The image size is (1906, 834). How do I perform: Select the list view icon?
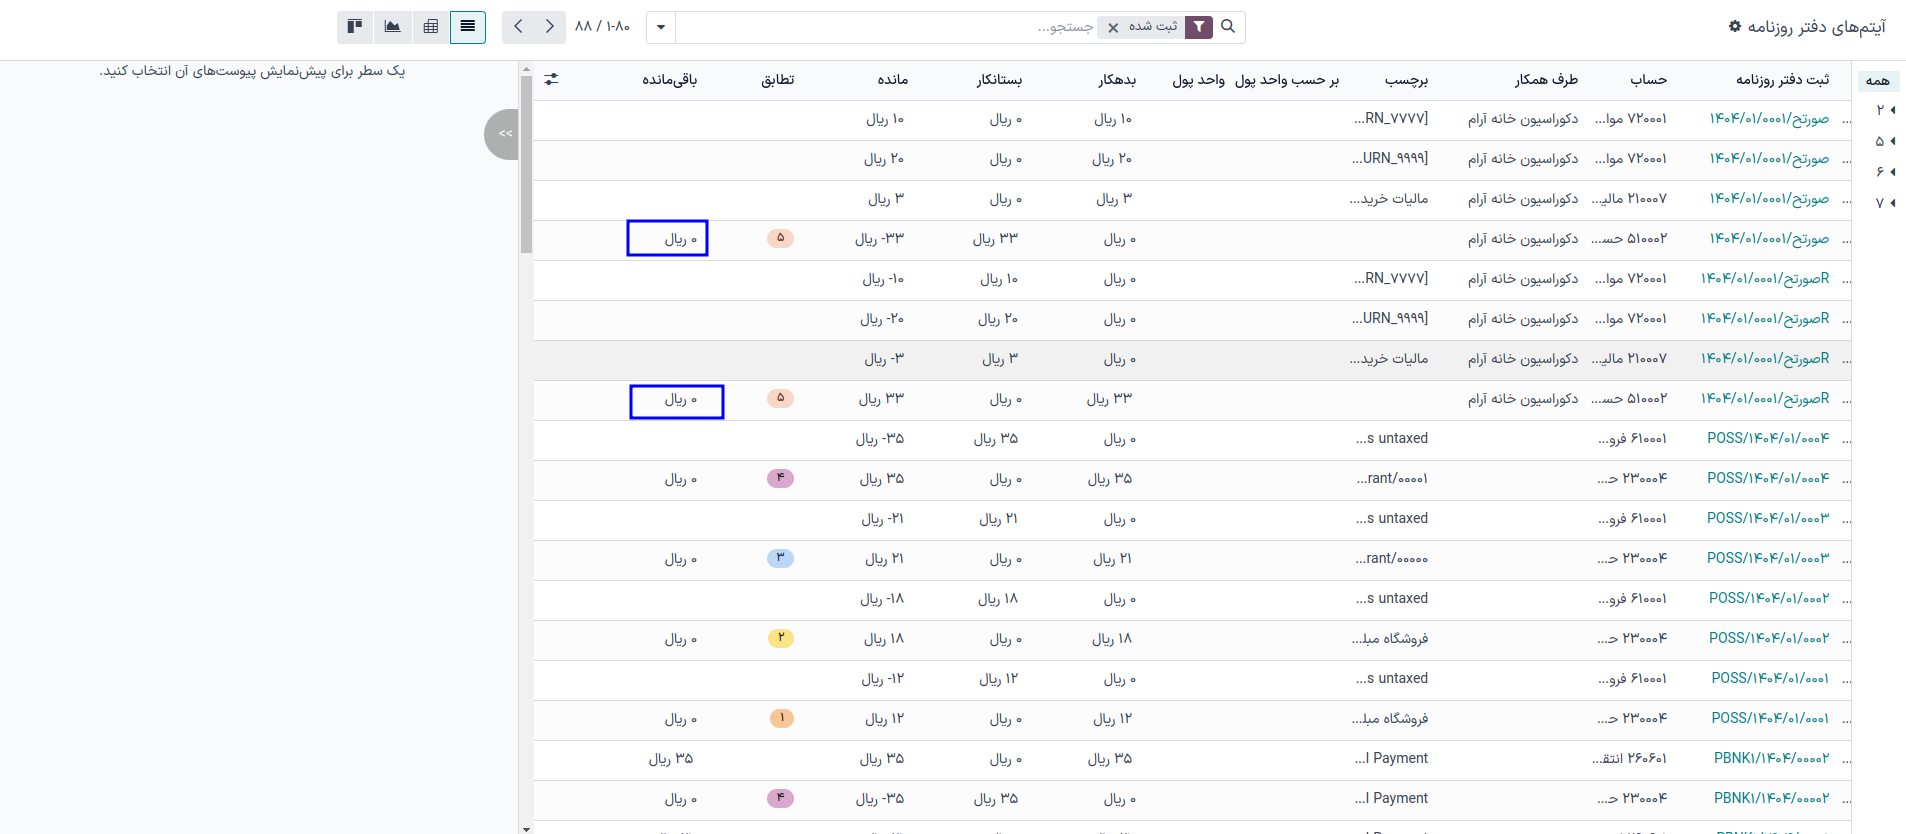point(467,27)
